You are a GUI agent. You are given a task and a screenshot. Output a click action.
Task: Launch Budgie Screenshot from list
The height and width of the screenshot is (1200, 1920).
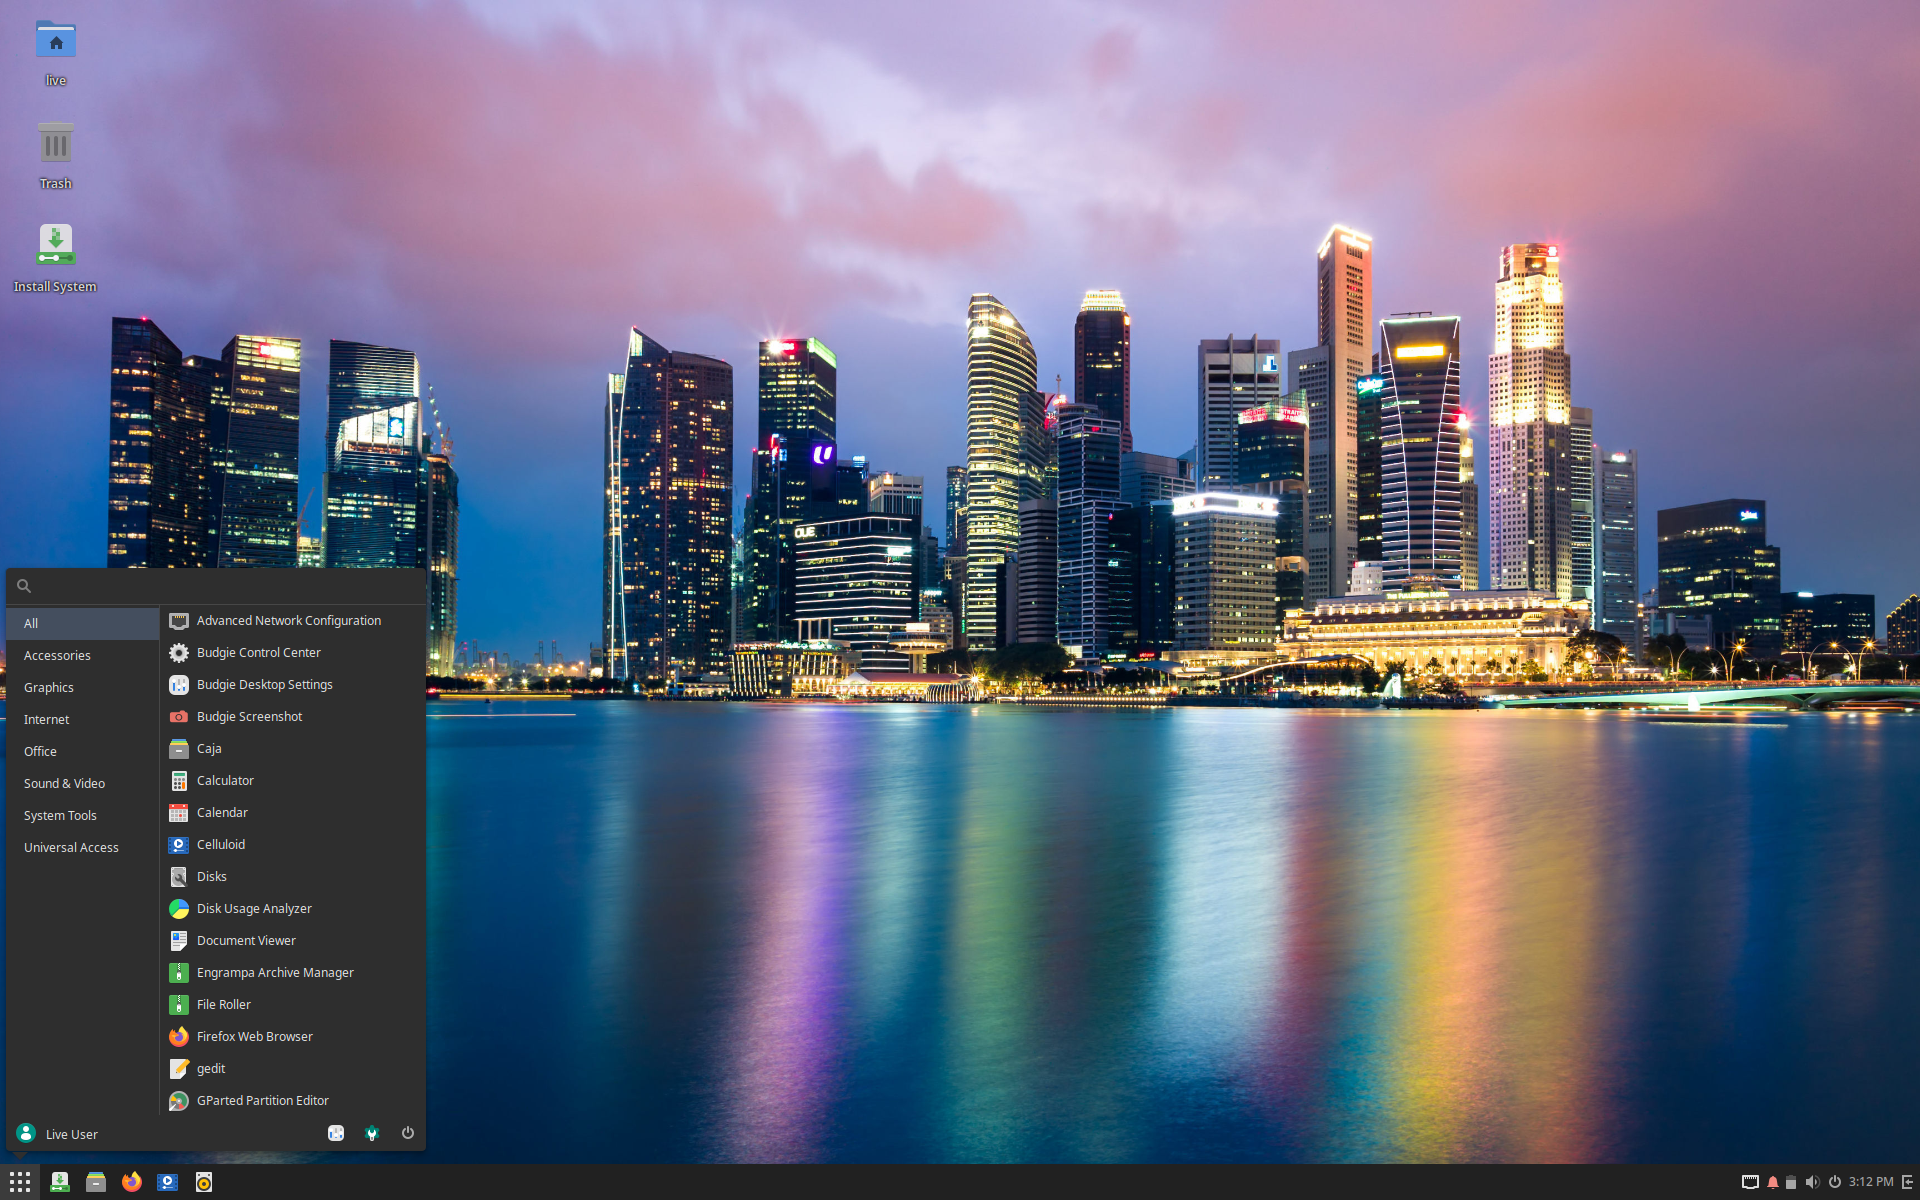(x=292, y=717)
